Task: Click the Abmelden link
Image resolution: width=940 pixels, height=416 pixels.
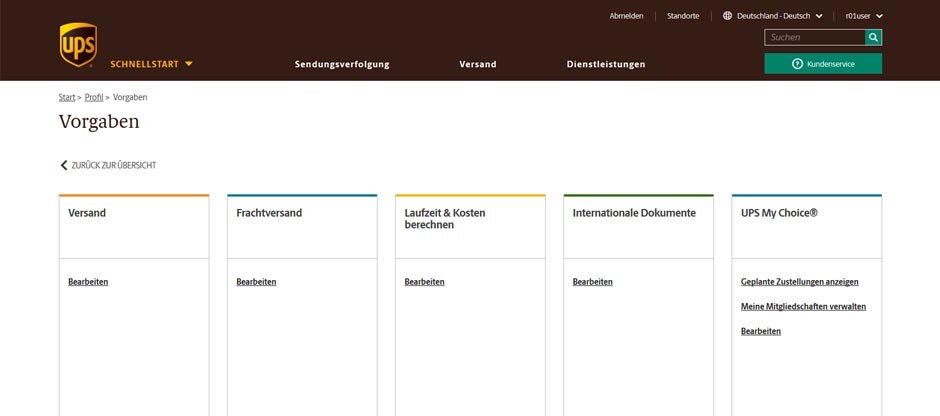Action: click(626, 16)
